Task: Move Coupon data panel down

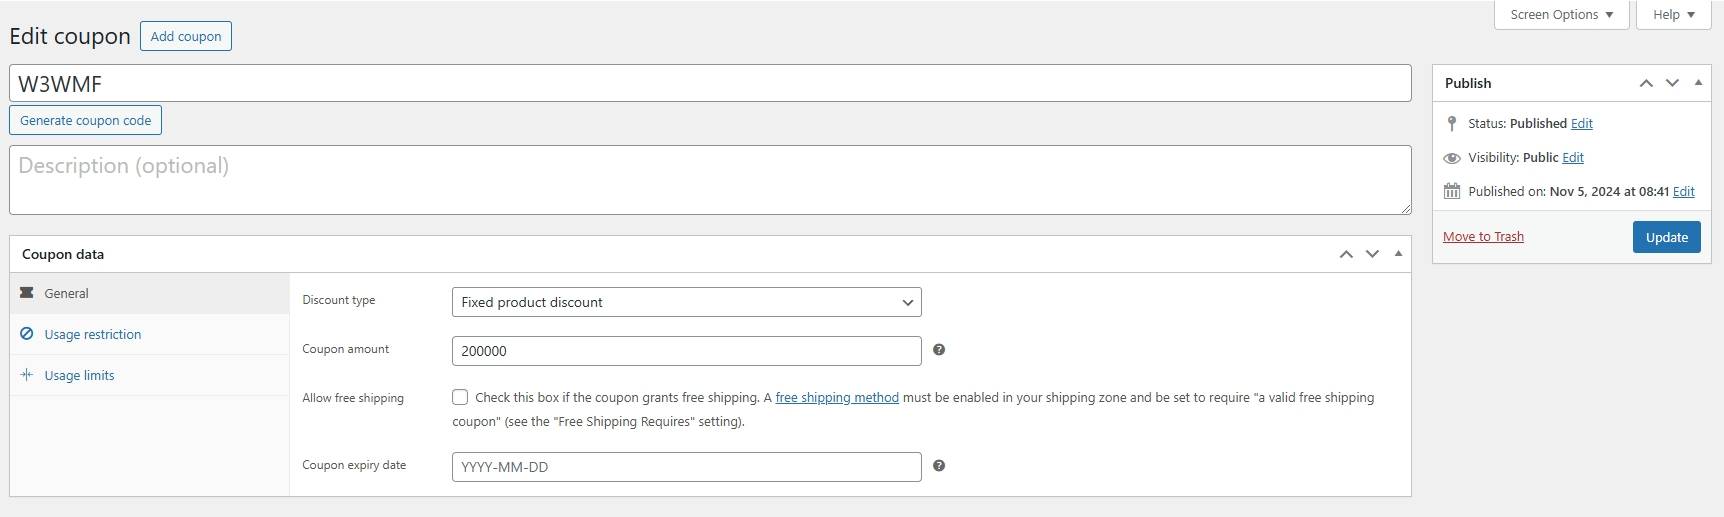Action: pos(1372,254)
